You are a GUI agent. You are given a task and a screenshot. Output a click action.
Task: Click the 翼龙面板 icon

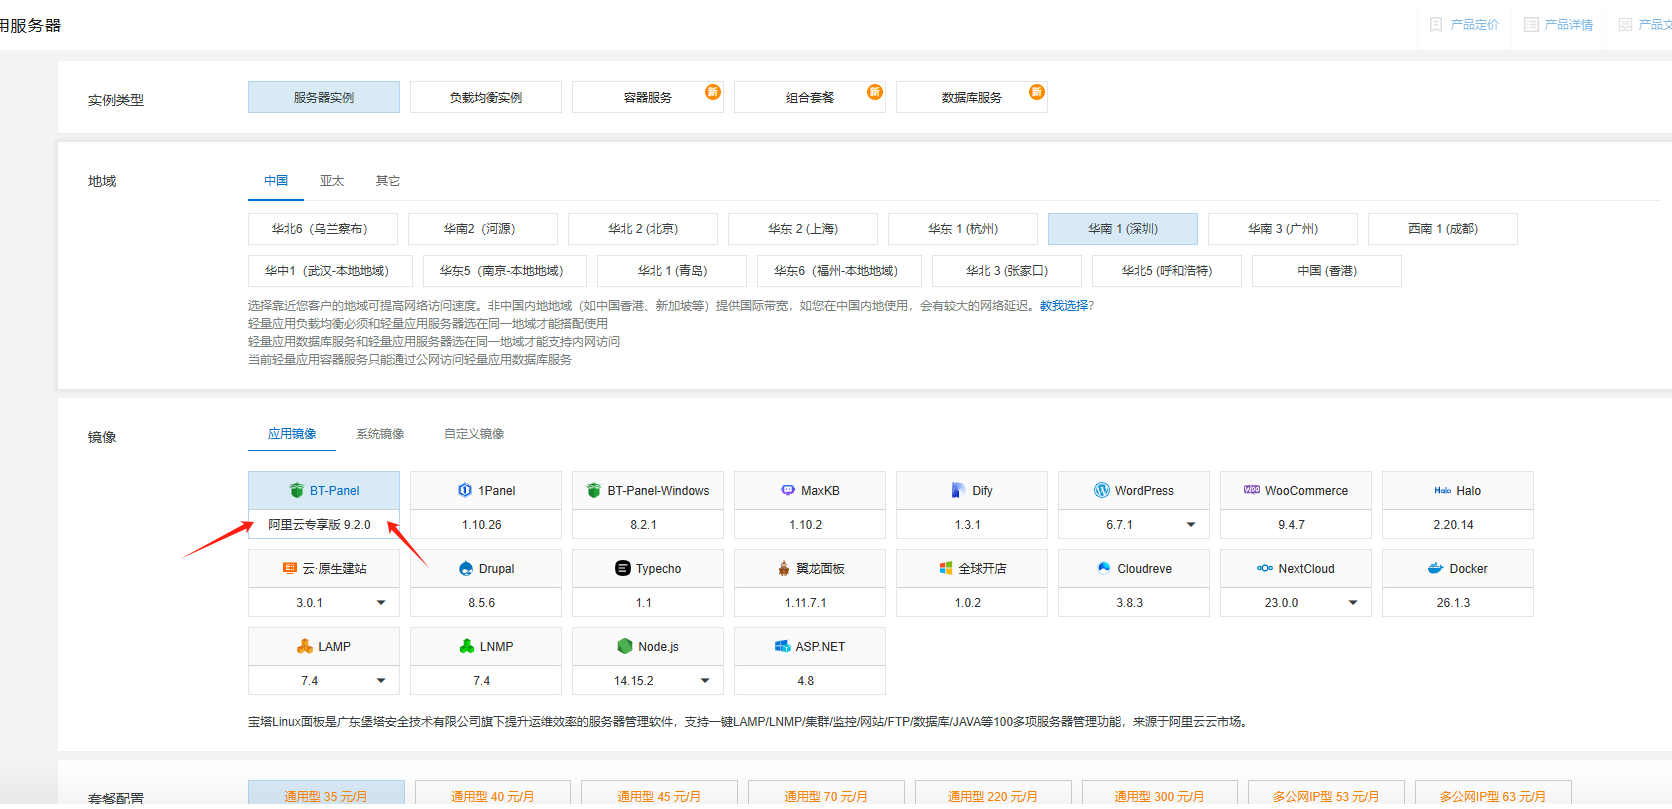tap(784, 568)
